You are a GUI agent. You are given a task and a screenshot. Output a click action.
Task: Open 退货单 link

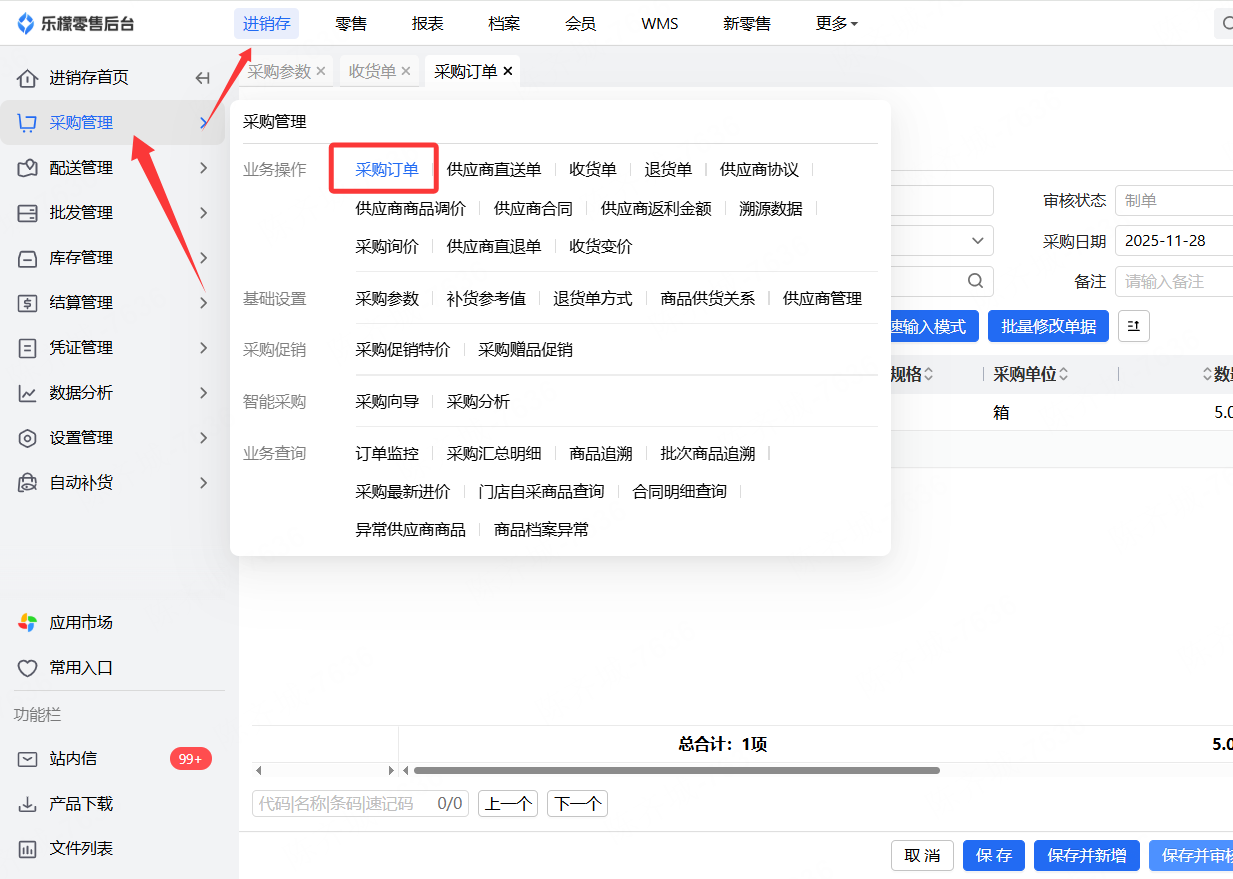[x=668, y=170]
